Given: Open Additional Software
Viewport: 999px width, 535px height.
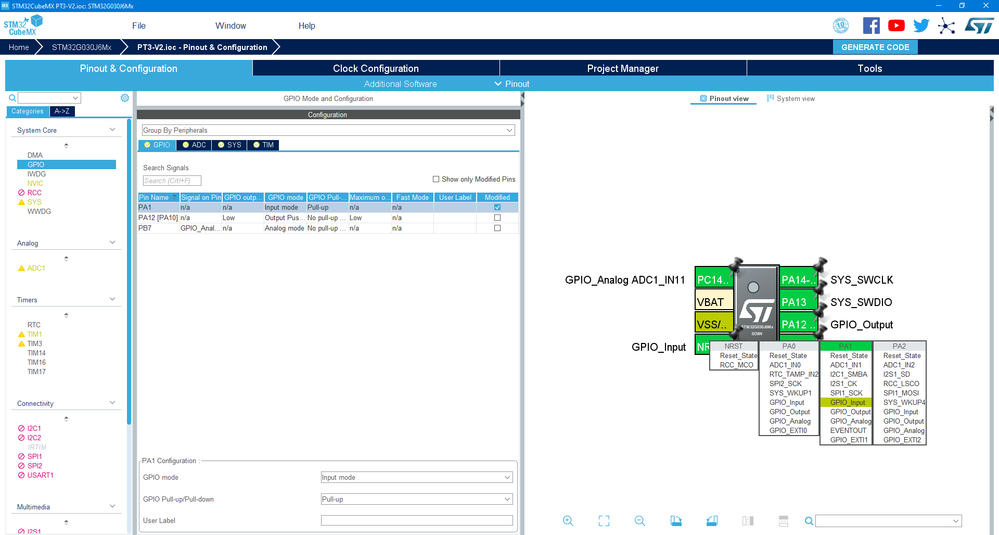Looking at the screenshot, I should (400, 83).
